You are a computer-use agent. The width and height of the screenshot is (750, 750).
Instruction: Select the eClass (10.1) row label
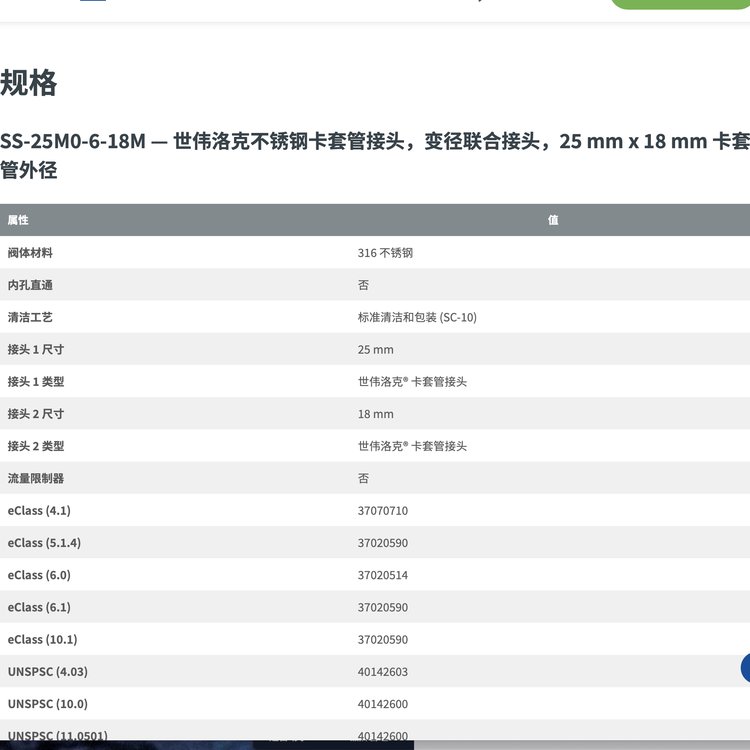tap(42, 639)
